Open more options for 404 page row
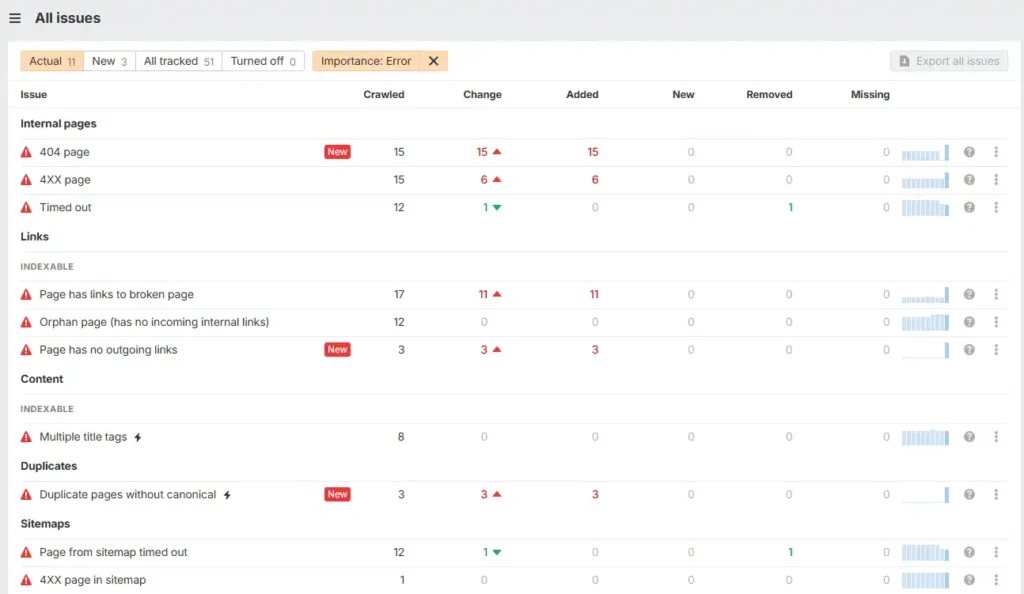Image resolution: width=1024 pixels, height=594 pixels. [996, 152]
